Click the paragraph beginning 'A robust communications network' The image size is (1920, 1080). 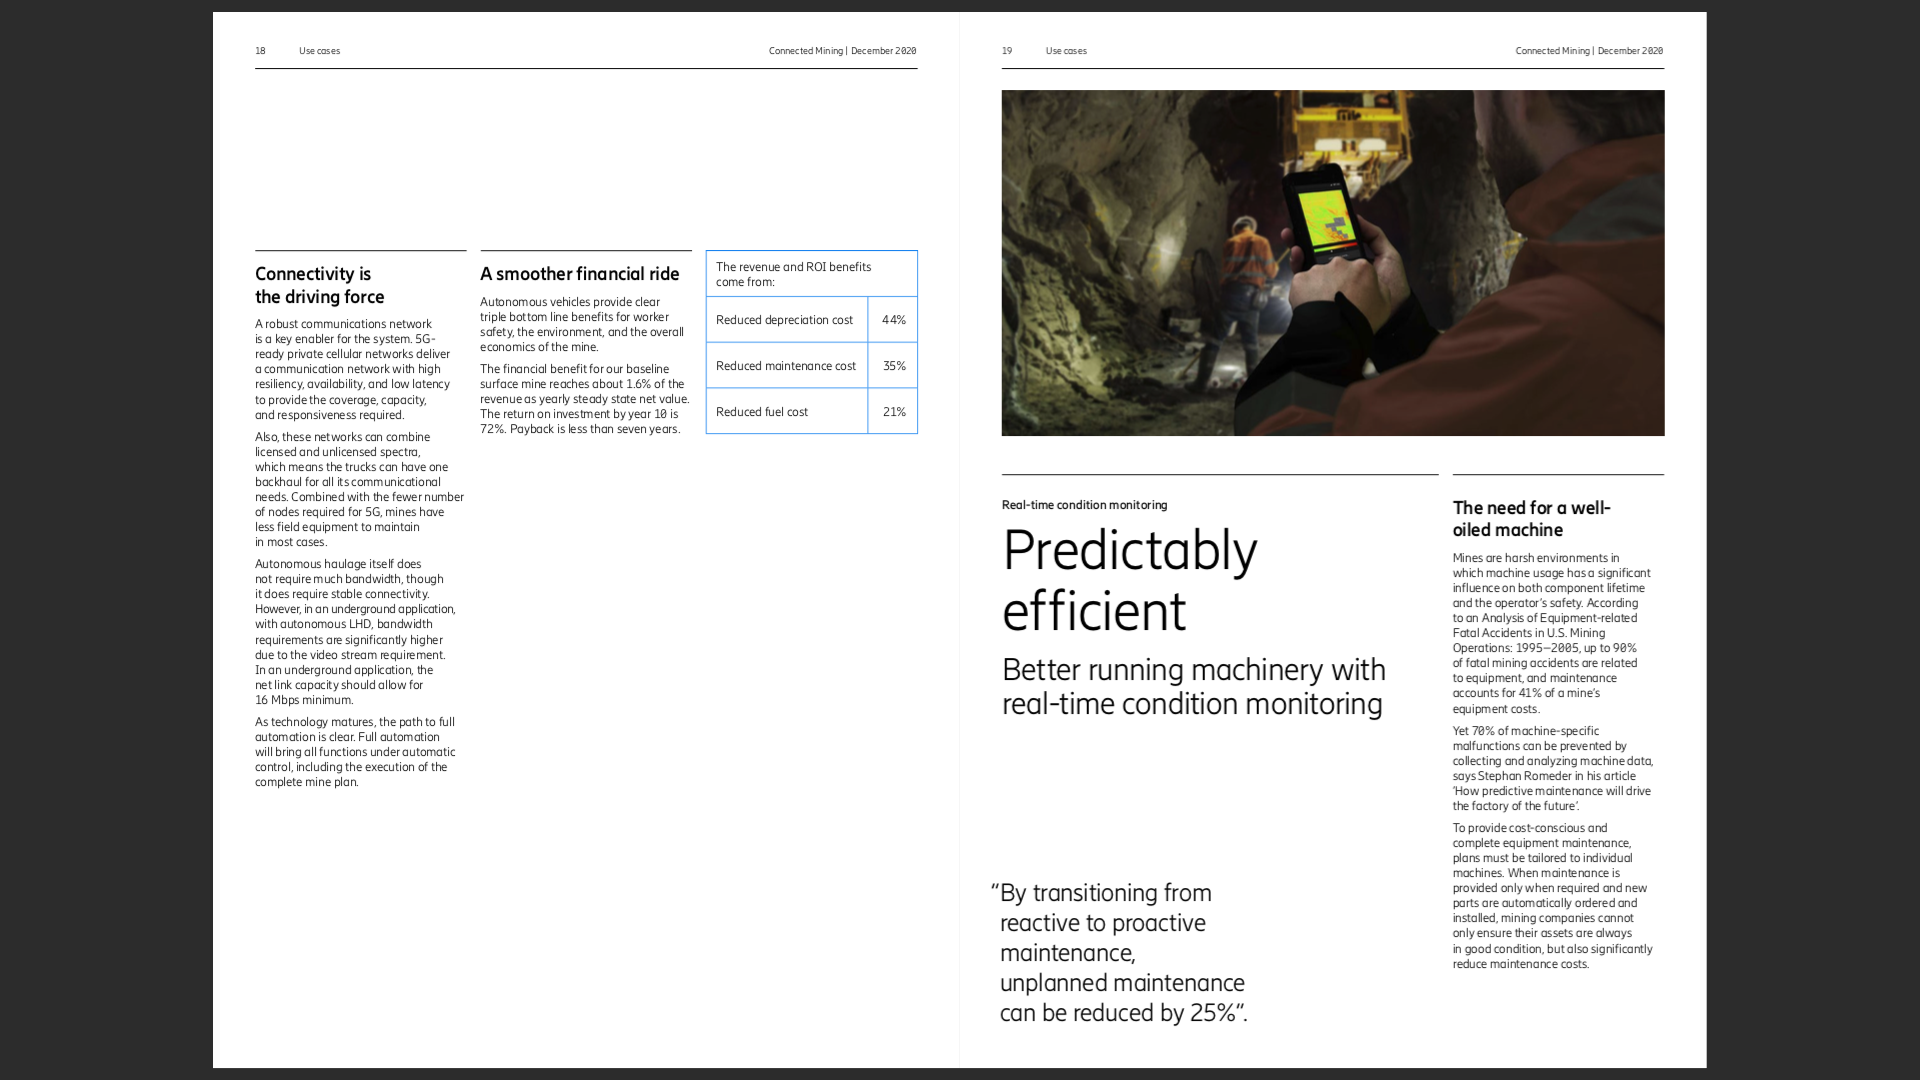pyautogui.click(x=353, y=369)
